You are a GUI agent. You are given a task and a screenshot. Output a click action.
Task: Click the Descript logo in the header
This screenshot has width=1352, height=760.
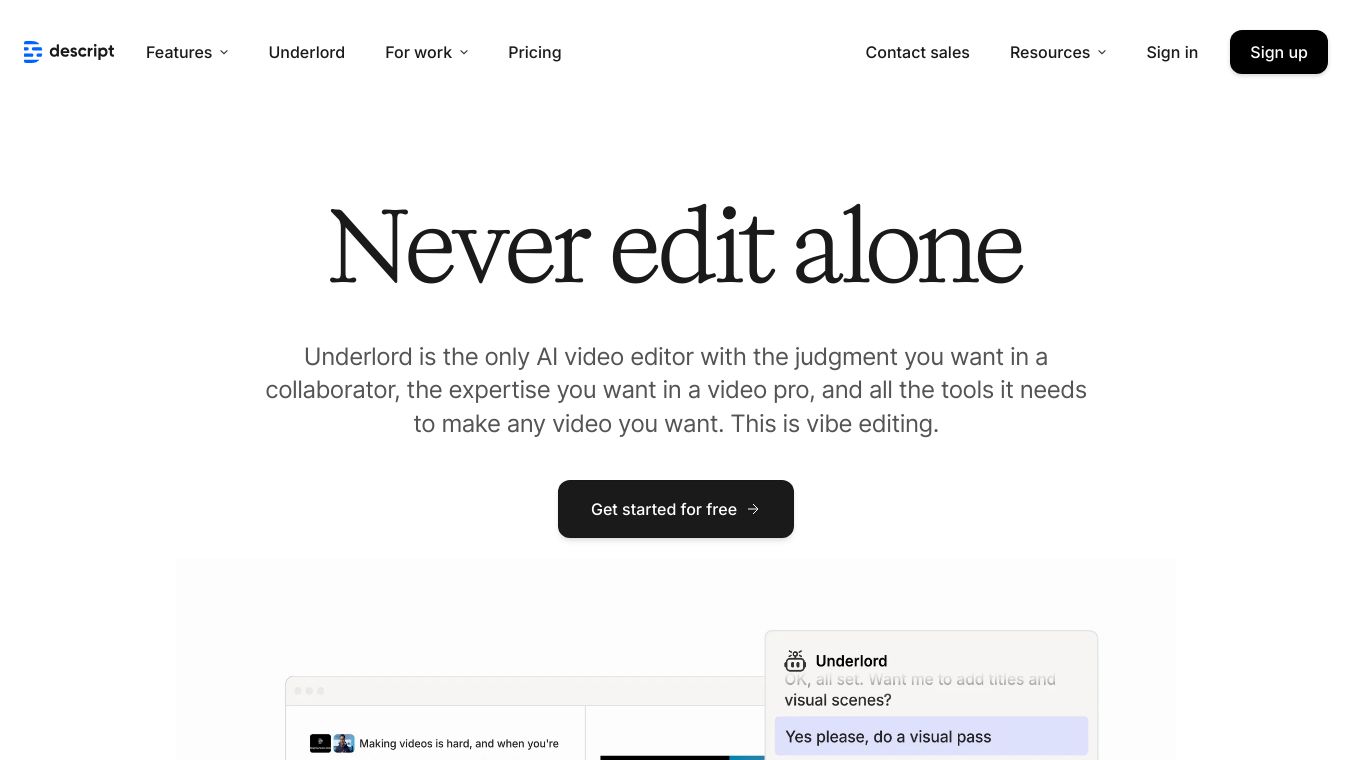click(x=69, y=52)
